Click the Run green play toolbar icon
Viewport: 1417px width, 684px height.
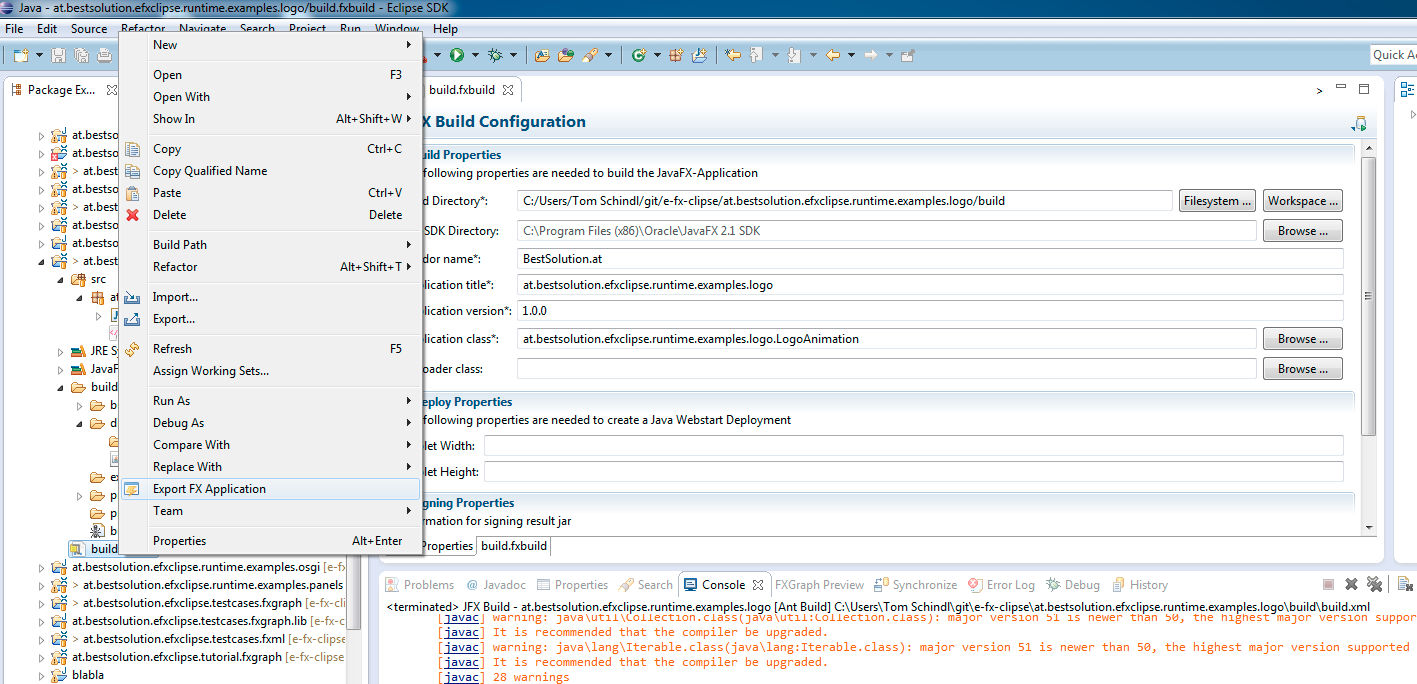pyautogui.click(x=457, y=55)
